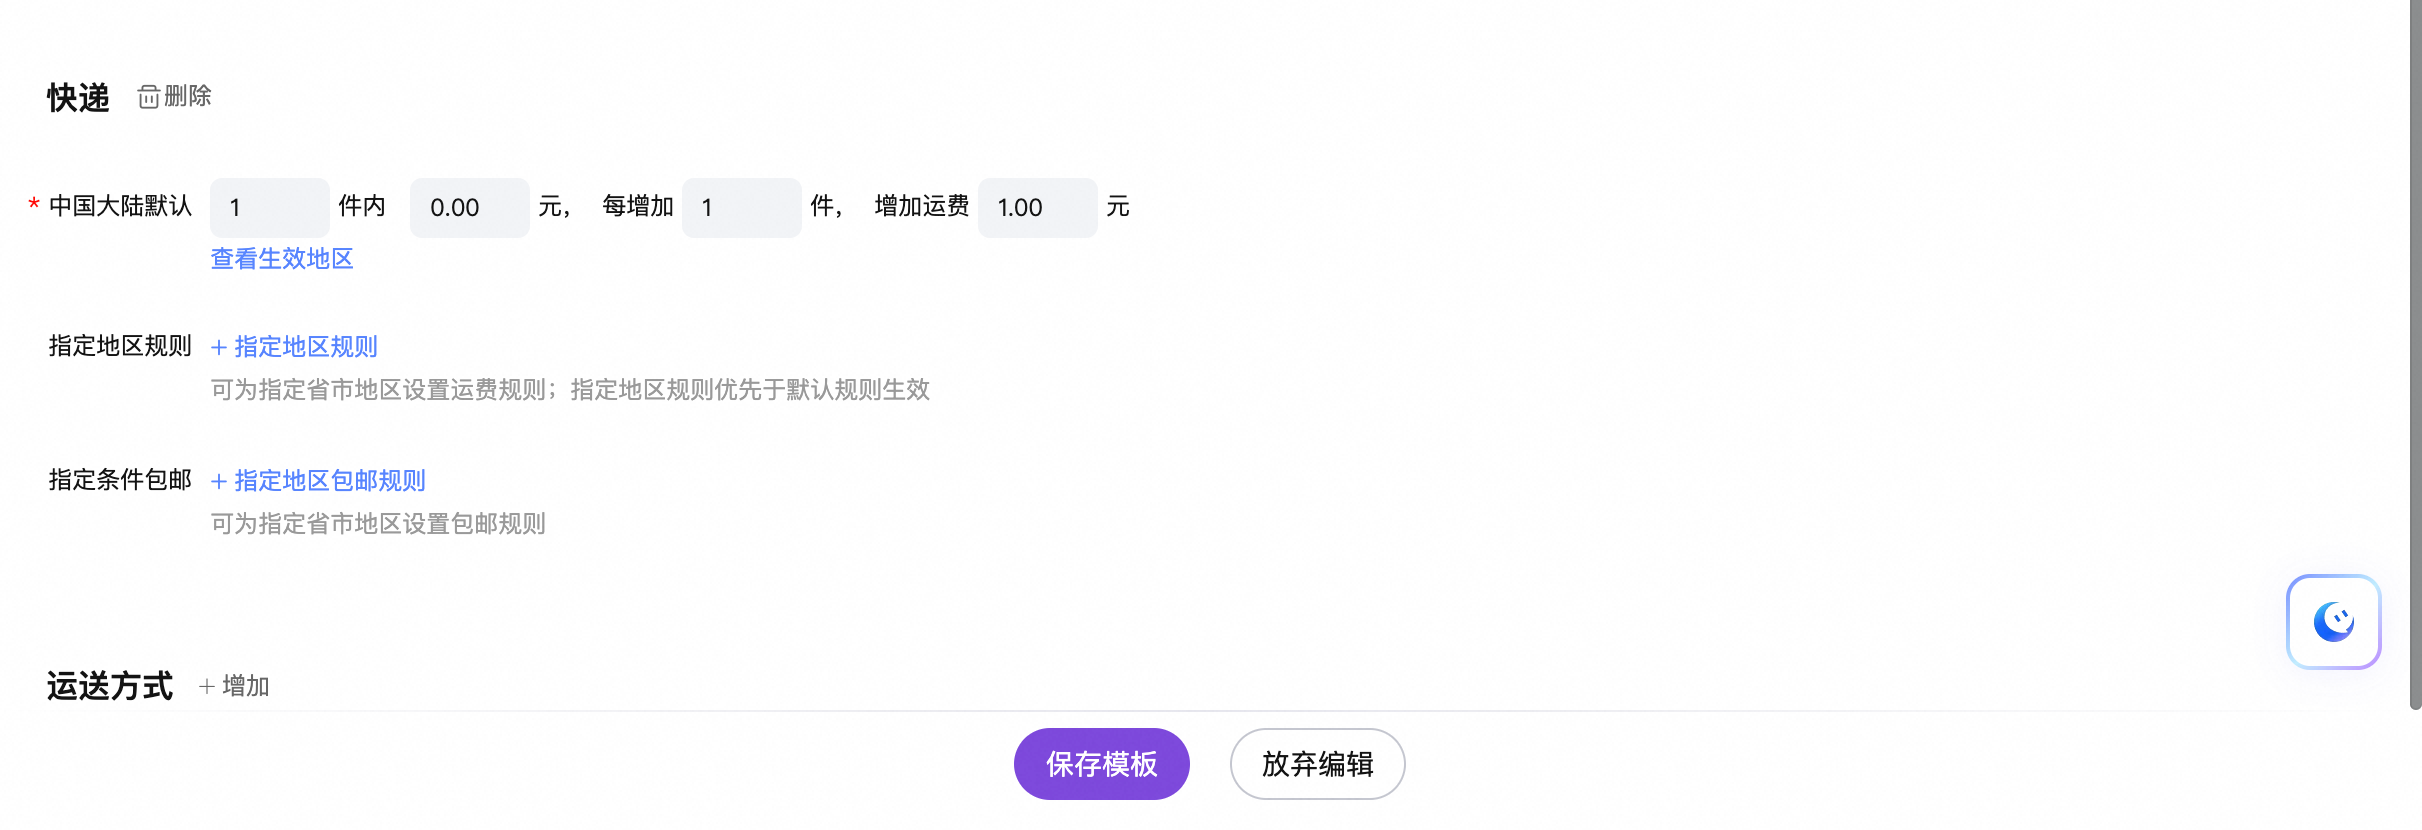
Task: Focus the 件内 quantity input field
Action: coord(269,208)
